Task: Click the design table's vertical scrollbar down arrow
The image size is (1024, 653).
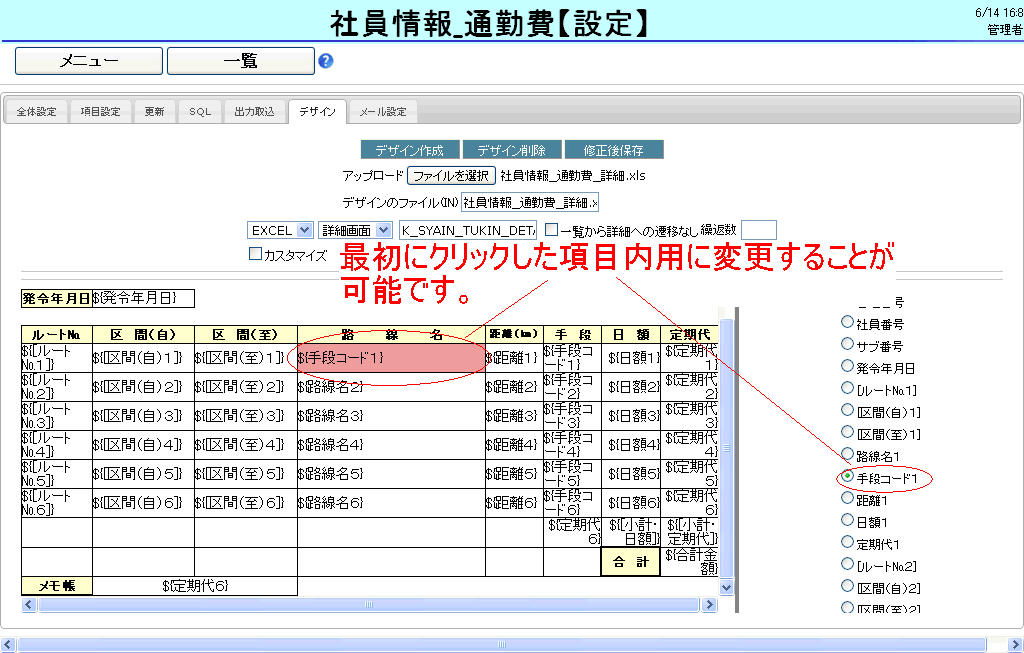Action: click(726, 588)
